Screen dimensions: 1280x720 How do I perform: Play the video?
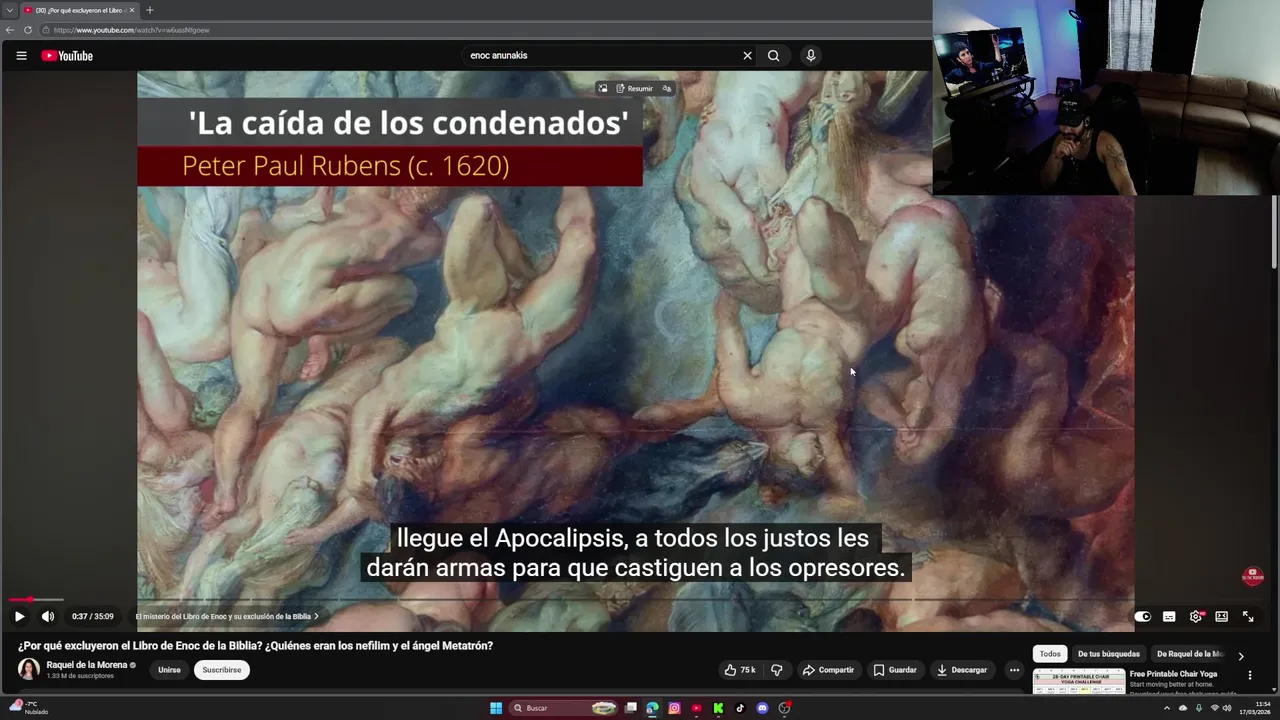(19, 617)
